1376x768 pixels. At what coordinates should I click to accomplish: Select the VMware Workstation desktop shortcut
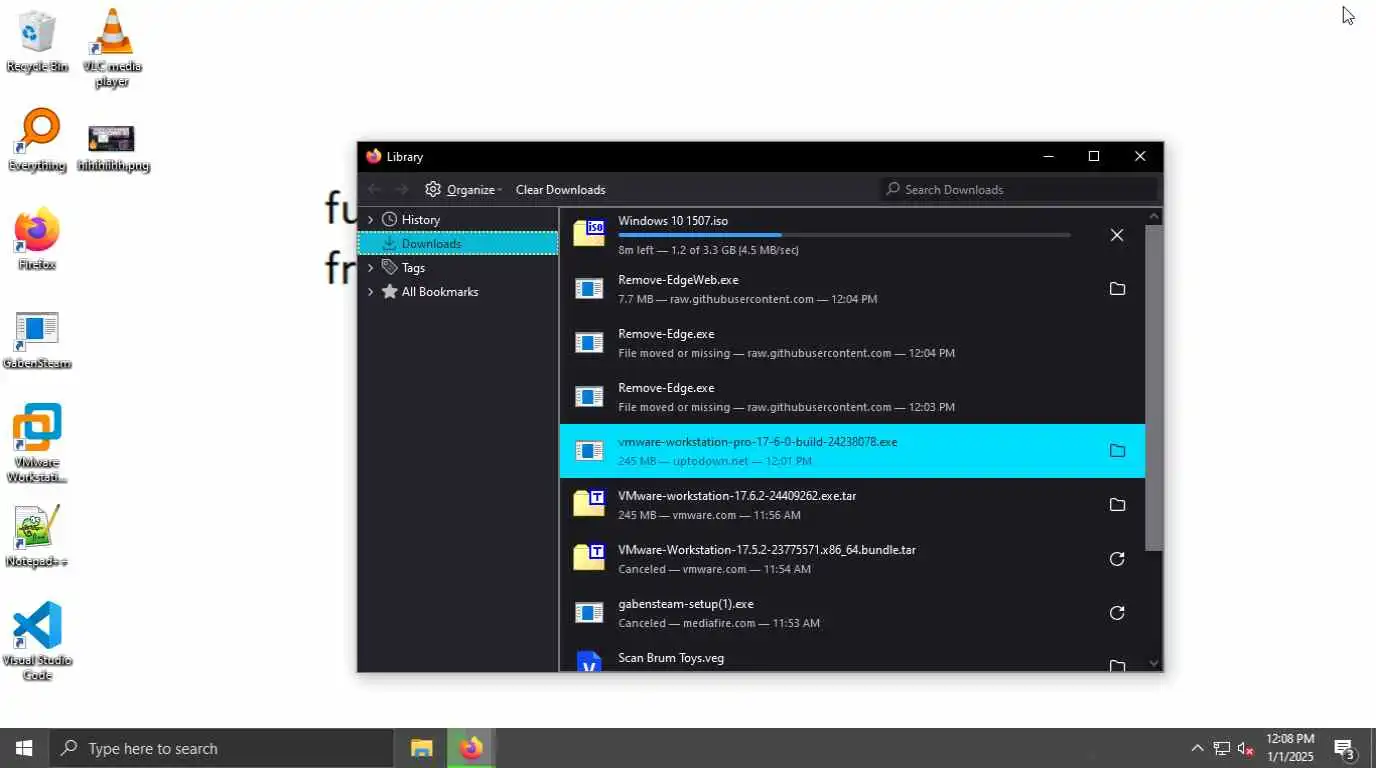pyautogui.click(x=37, y=443)
